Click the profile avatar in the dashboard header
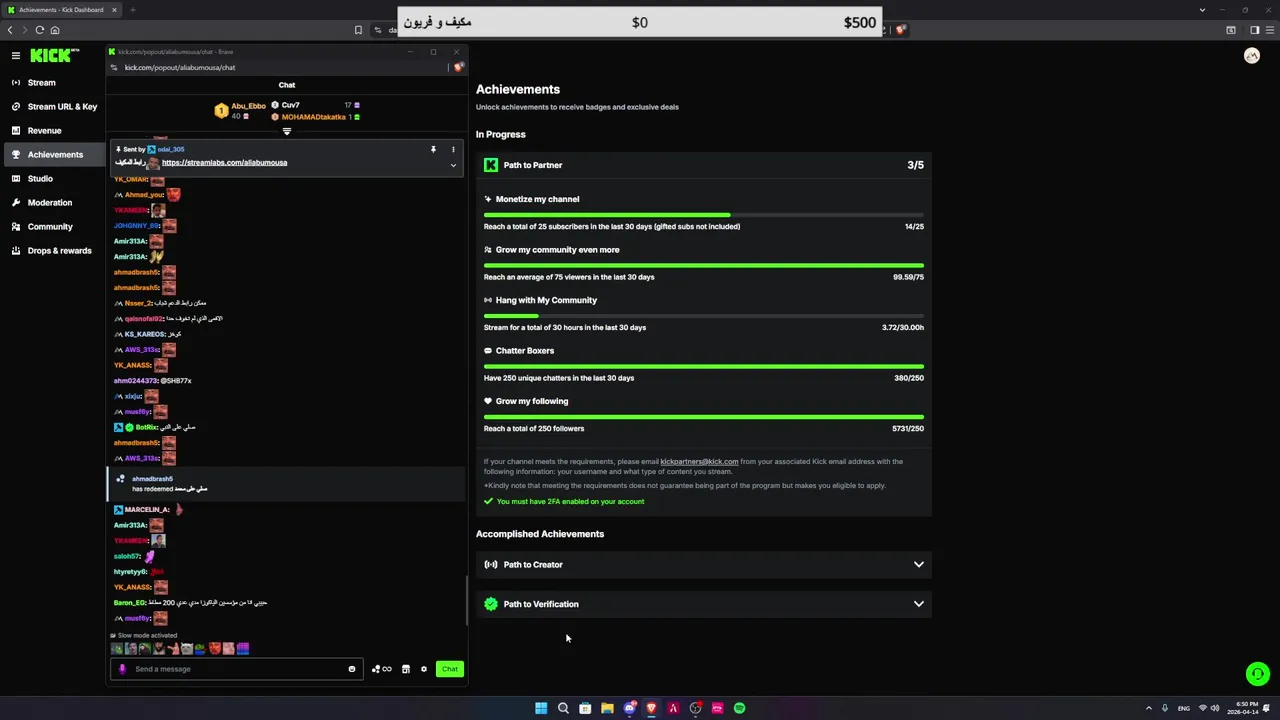 1252,56
